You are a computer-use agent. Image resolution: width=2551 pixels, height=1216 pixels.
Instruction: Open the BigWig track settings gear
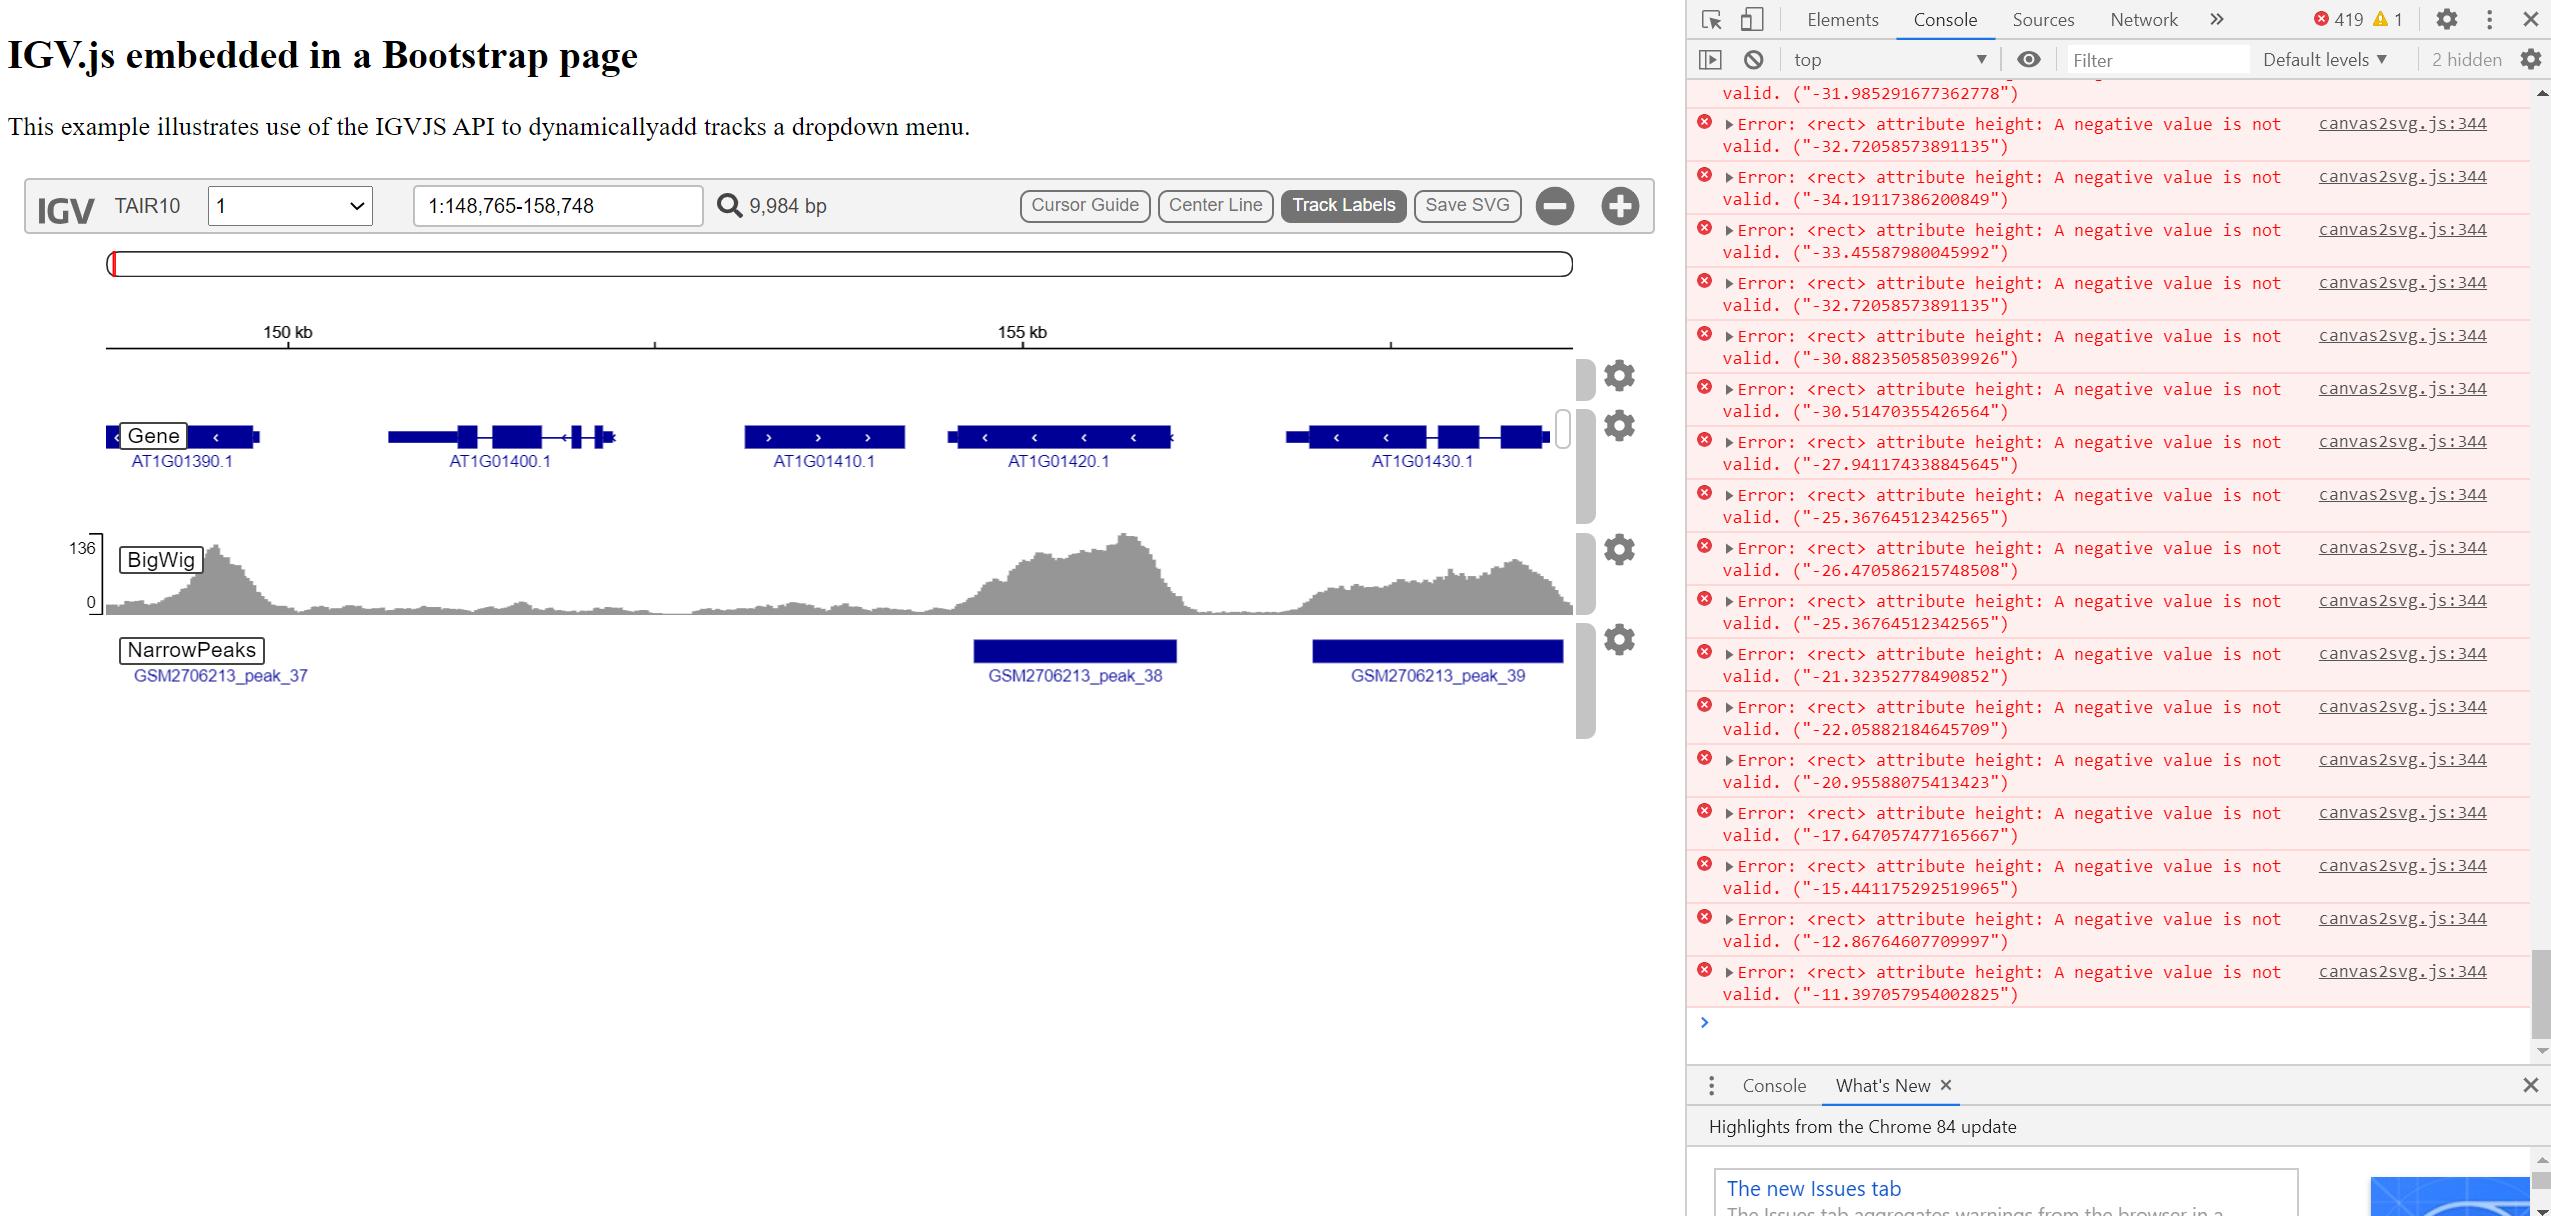coord(1619,548)
